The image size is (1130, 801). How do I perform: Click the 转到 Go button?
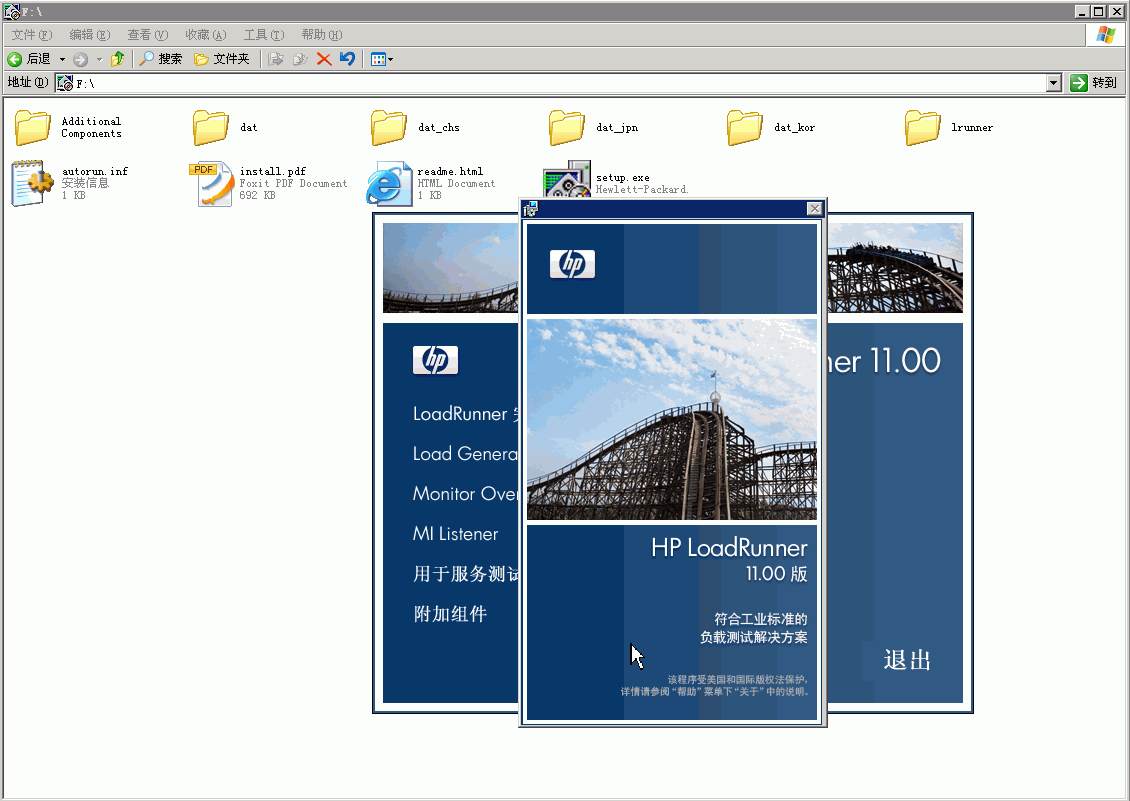(x=1093, y=83)
